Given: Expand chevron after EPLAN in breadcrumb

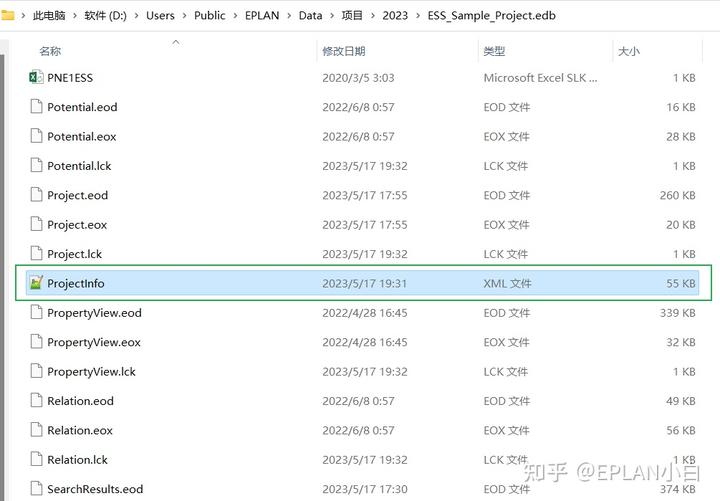Looking at the screenshot, I should [x=289, y=16].
